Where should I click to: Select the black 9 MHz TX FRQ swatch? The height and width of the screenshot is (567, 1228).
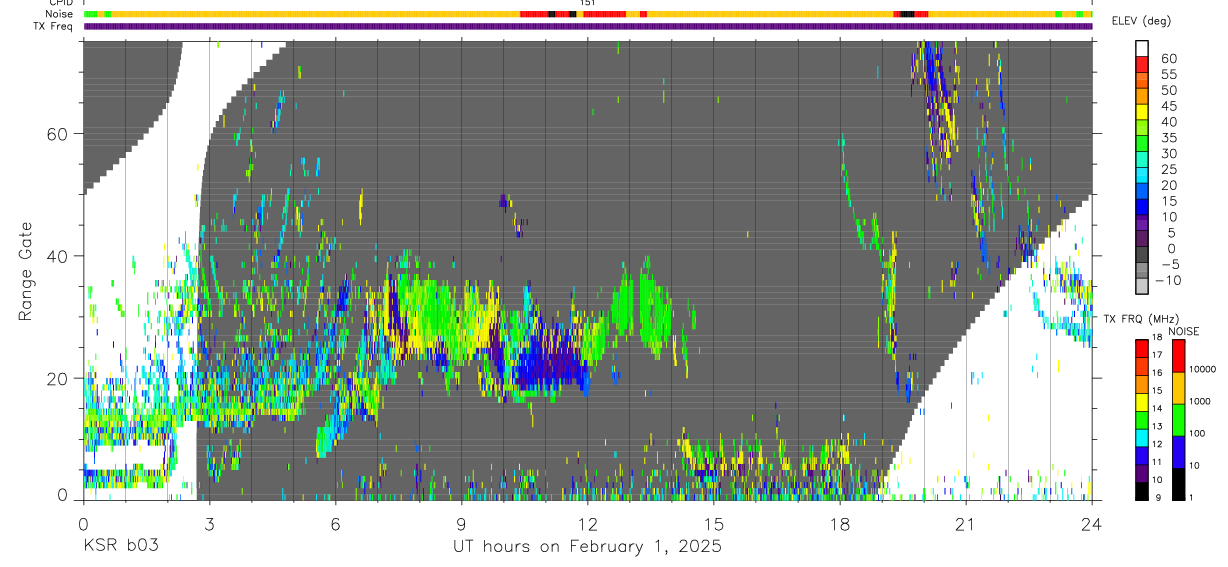[x=1142, y=491]
